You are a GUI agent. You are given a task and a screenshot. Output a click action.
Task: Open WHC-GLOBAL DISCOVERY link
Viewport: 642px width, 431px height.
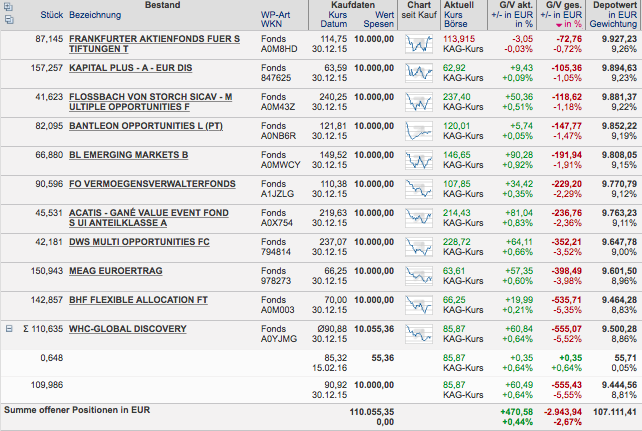click(x=128, y=329)
